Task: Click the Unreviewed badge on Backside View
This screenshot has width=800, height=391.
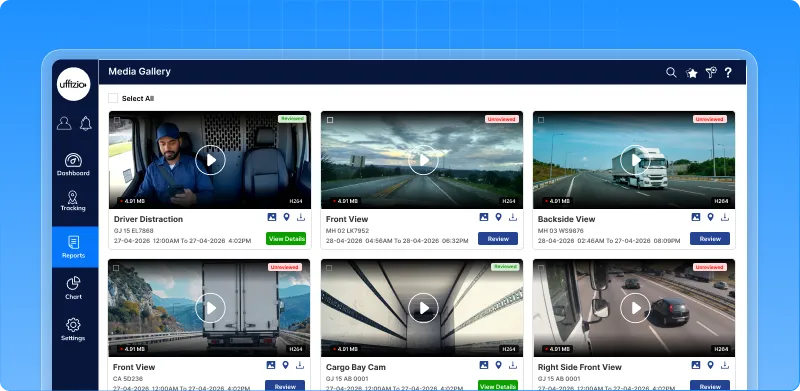Action: coord(710,119)
